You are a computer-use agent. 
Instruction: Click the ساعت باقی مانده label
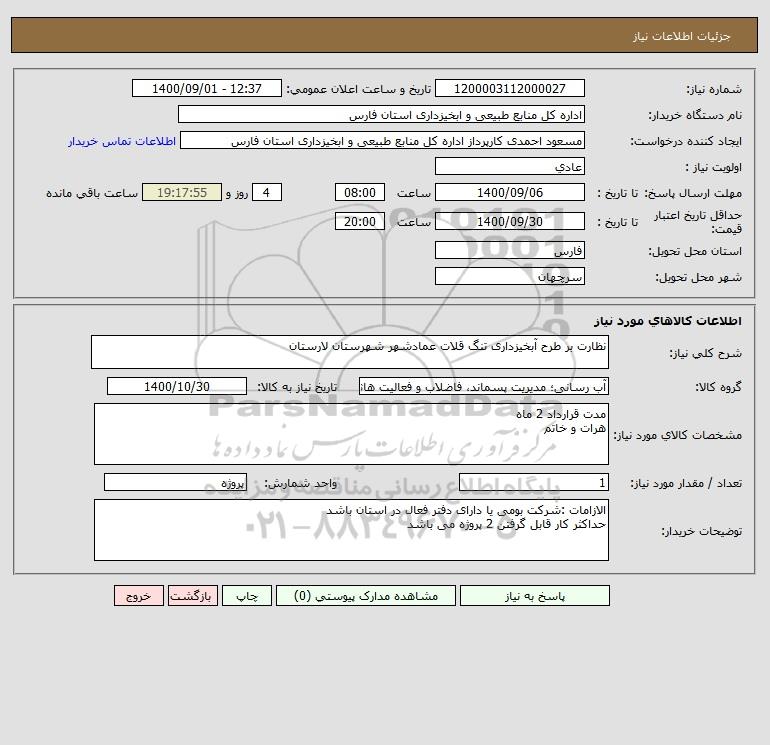(x=92, y=193)
